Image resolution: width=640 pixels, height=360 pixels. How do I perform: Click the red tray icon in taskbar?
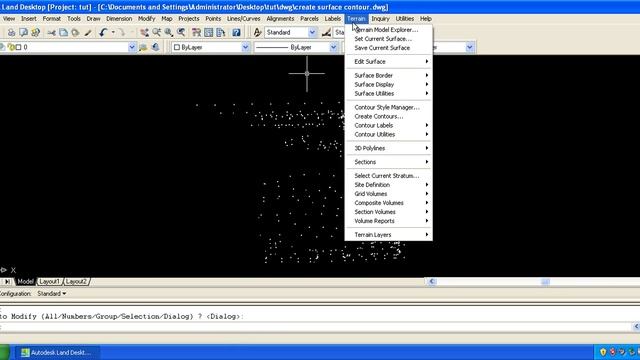[612, 352]
